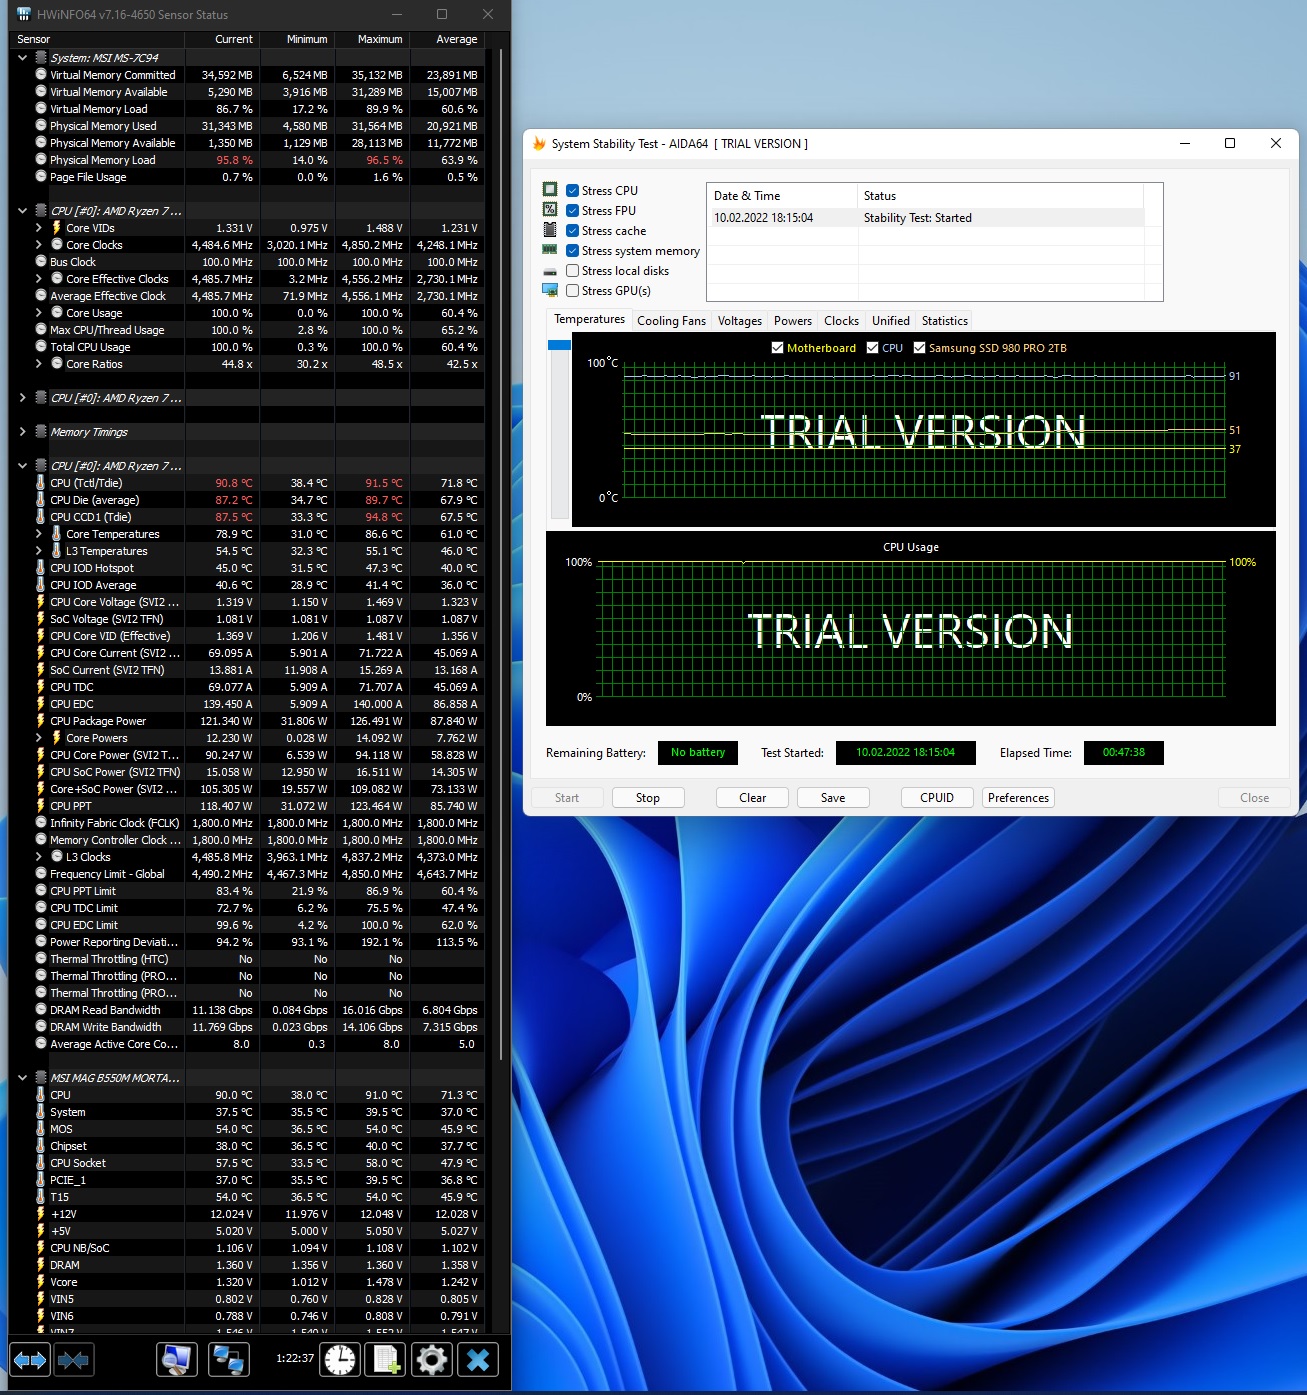The height and width of the screenshot is (1395, 1307).
Task: Switch to the Unified tab
Action: (x=891, y=321)
